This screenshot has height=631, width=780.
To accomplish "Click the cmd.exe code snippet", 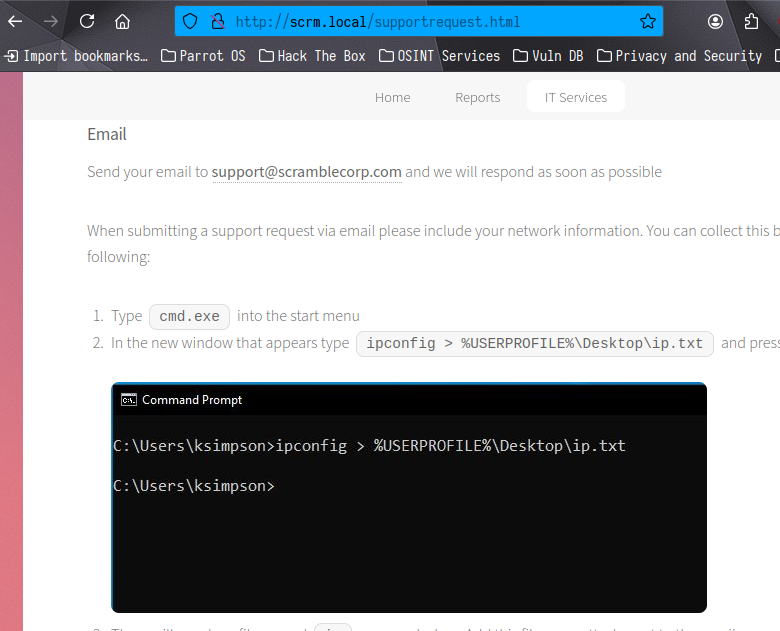I will (190, 316).
